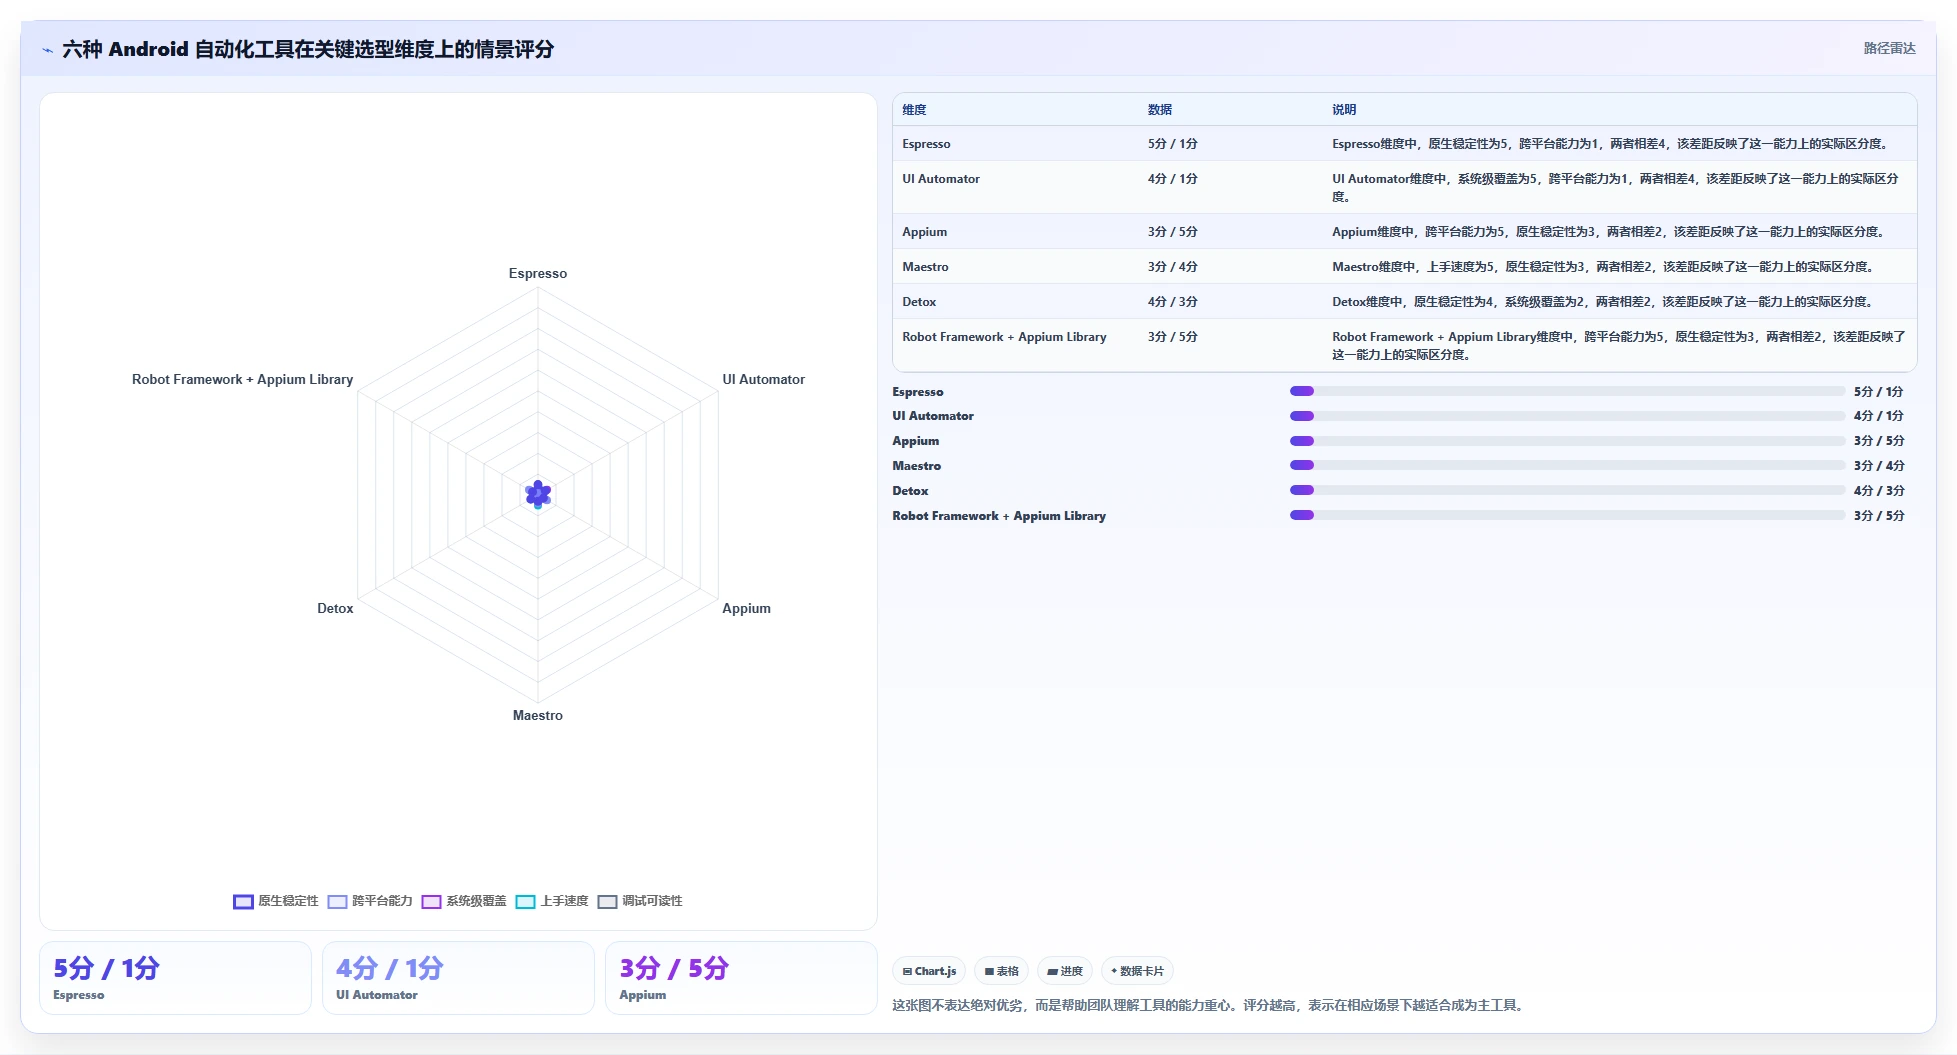Click the Robot Framework progress bar
This screenshot has height=1055, width=1957.
coord(1567,515)
